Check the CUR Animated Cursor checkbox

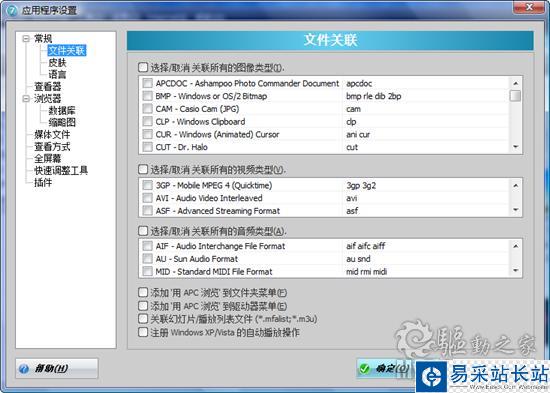pos(148,134)
